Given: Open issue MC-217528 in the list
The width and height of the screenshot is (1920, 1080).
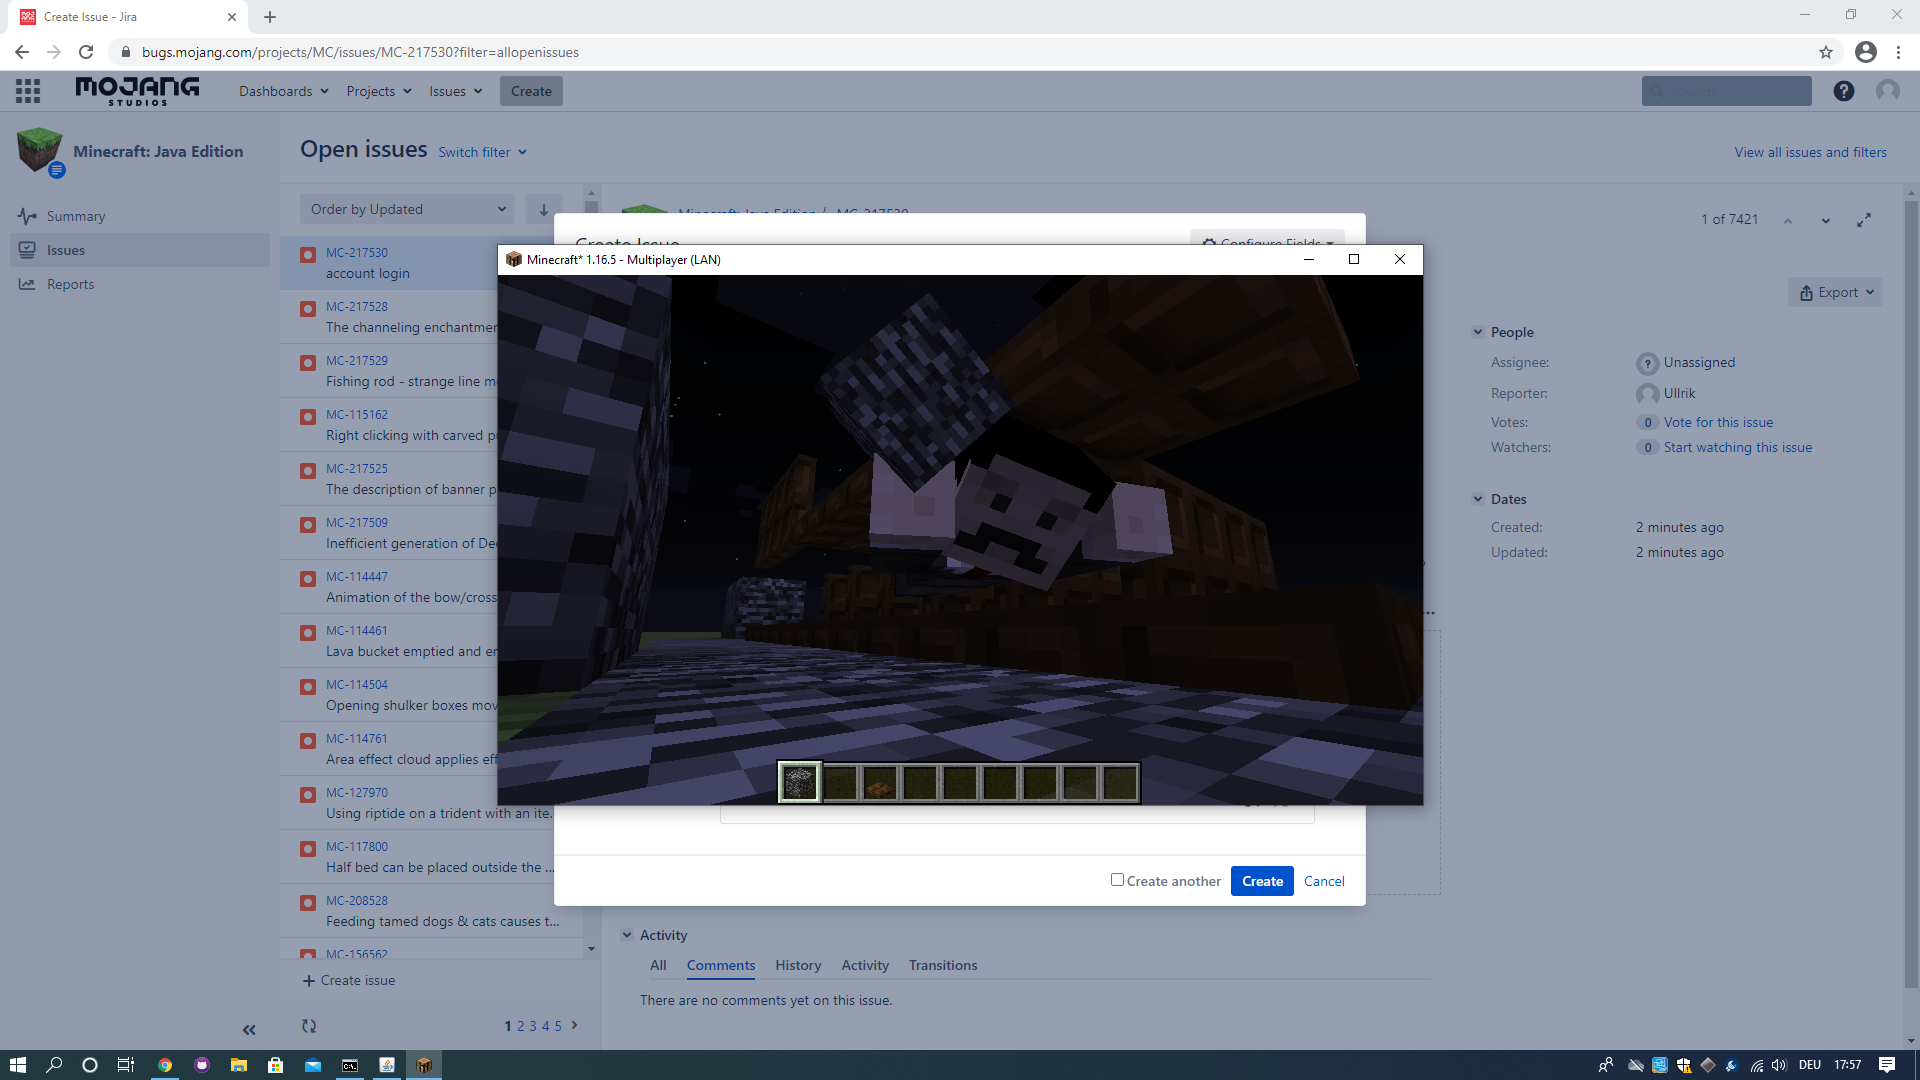Looking at the screenshot, I should [357, 307].
